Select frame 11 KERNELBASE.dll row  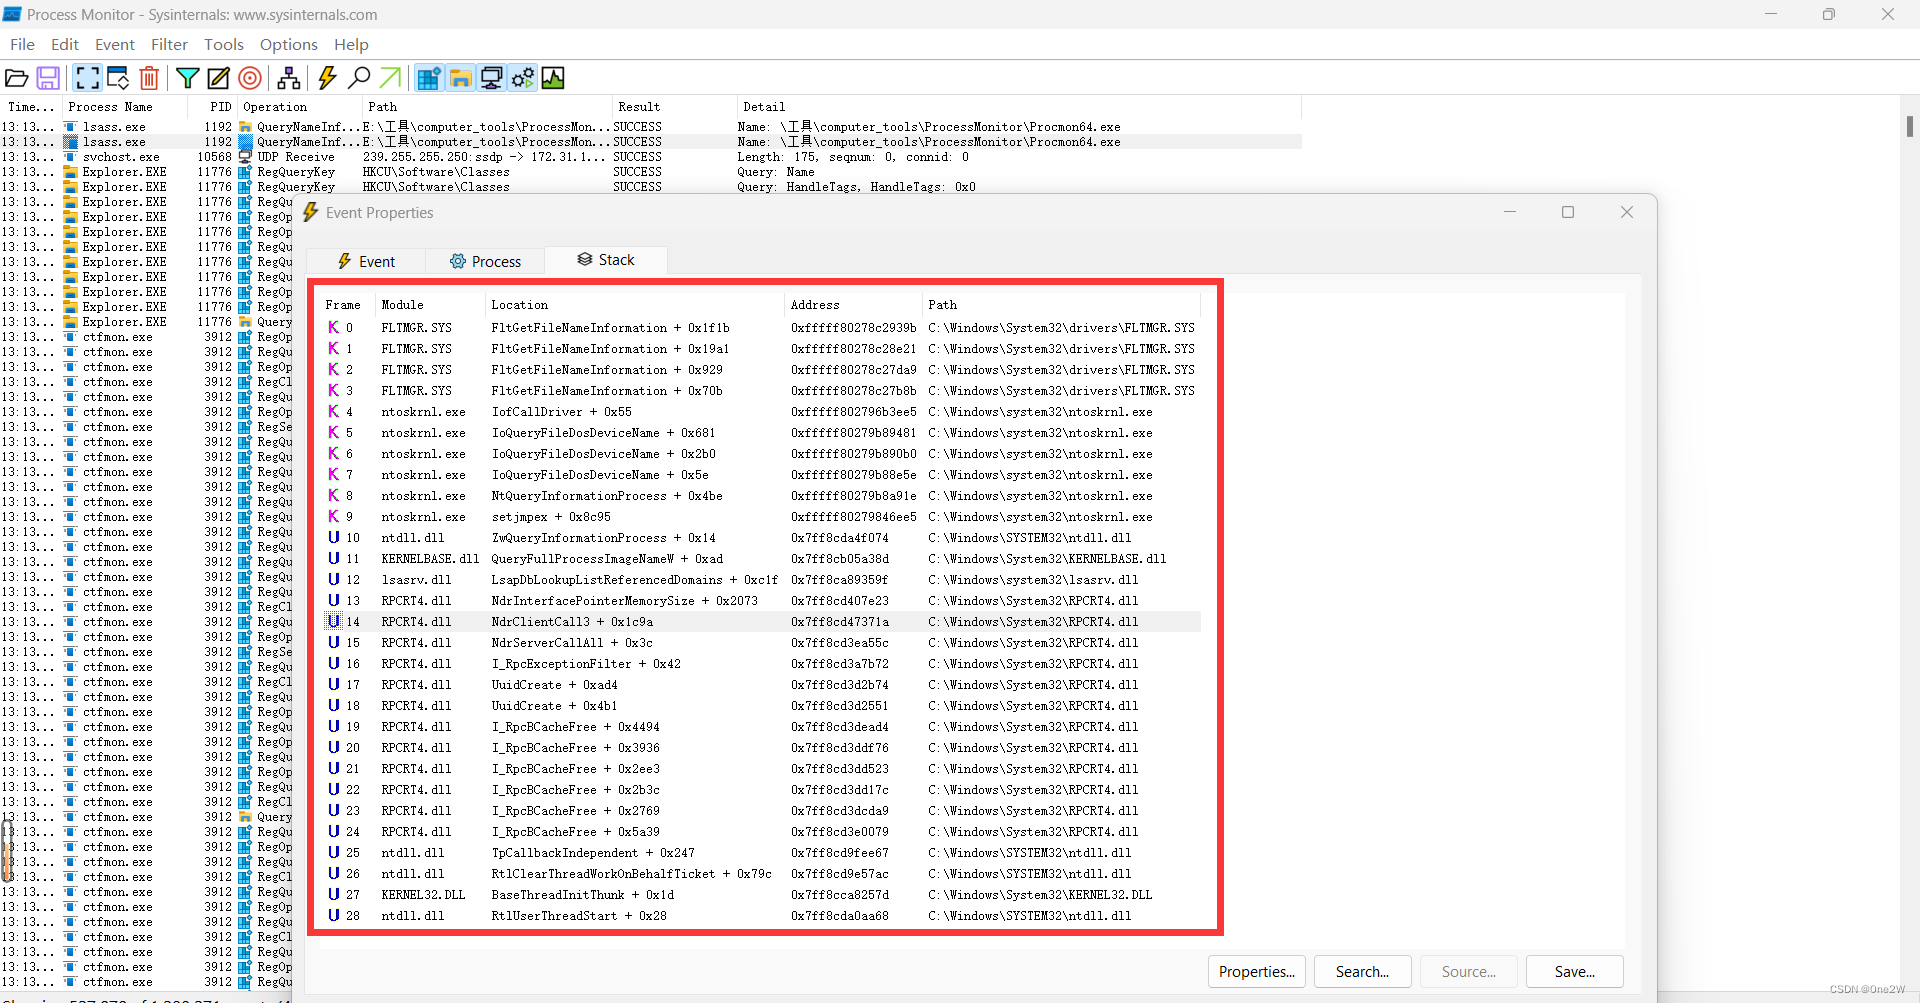(759, 559)
